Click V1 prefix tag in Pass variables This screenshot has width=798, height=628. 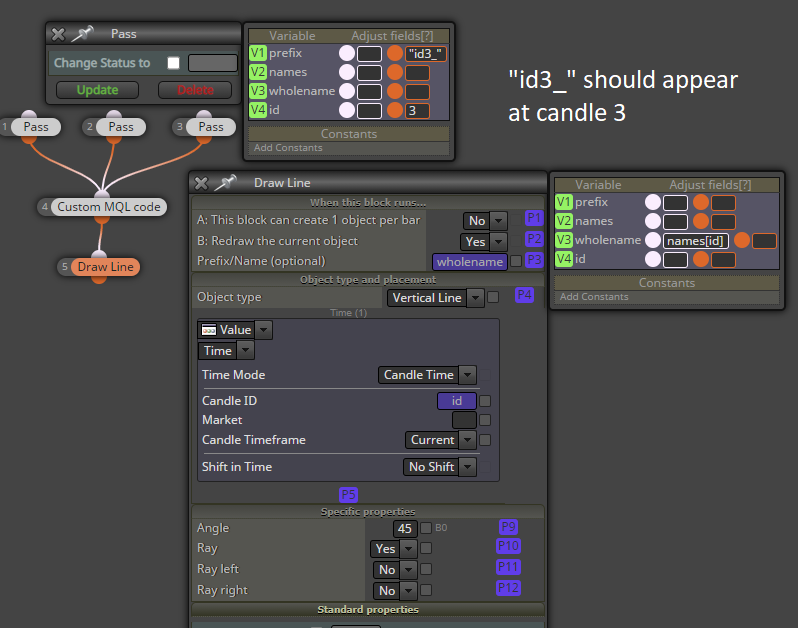point(258,53)
